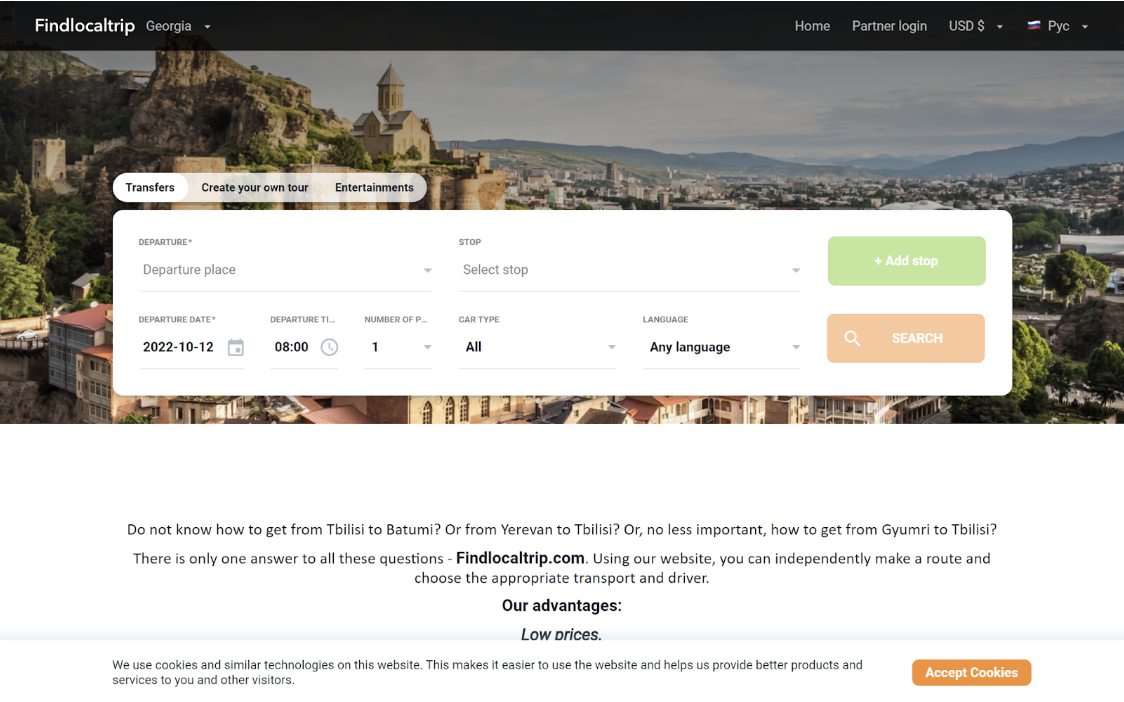
Task: Go to the Home link
Action: pyautogui.click(x=812, y=26)
